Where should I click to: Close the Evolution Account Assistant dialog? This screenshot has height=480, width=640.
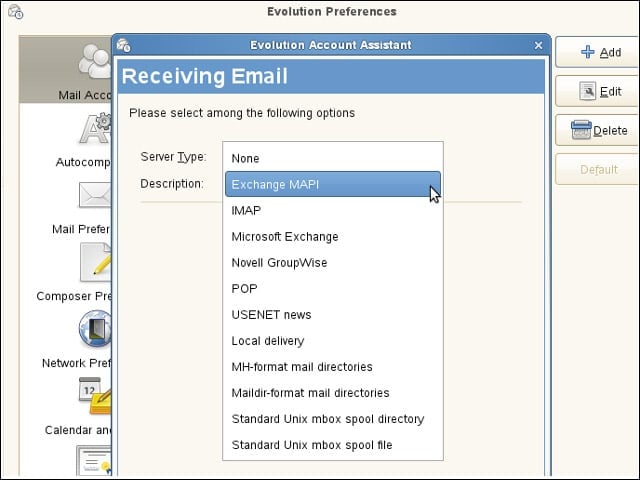coord(538,45)
